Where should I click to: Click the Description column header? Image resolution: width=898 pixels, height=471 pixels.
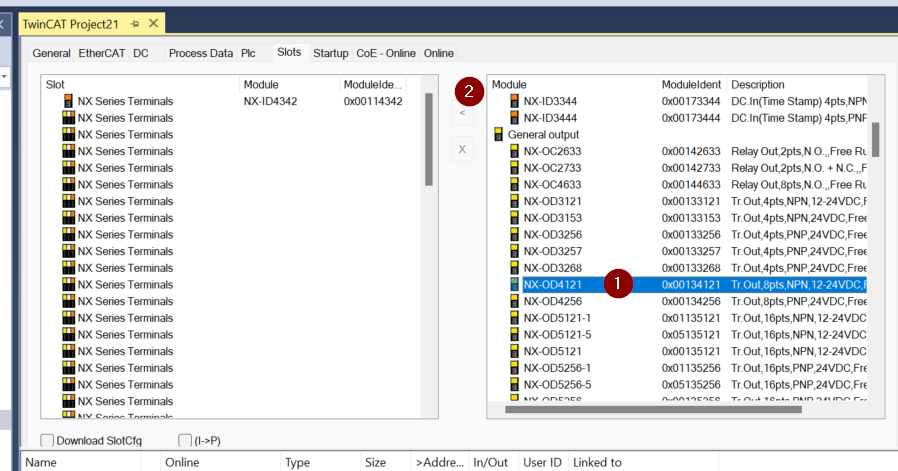(798, 85)
